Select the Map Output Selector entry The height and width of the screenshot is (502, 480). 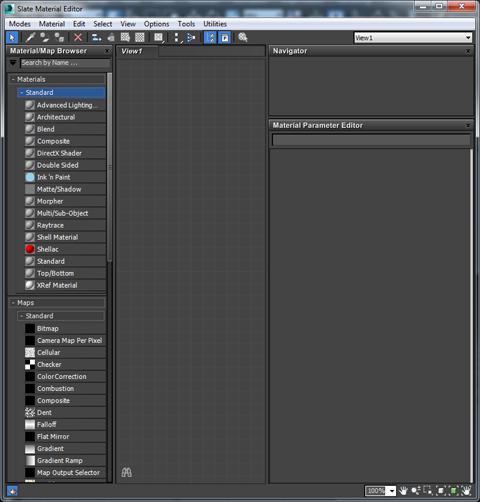pos(65,472)
